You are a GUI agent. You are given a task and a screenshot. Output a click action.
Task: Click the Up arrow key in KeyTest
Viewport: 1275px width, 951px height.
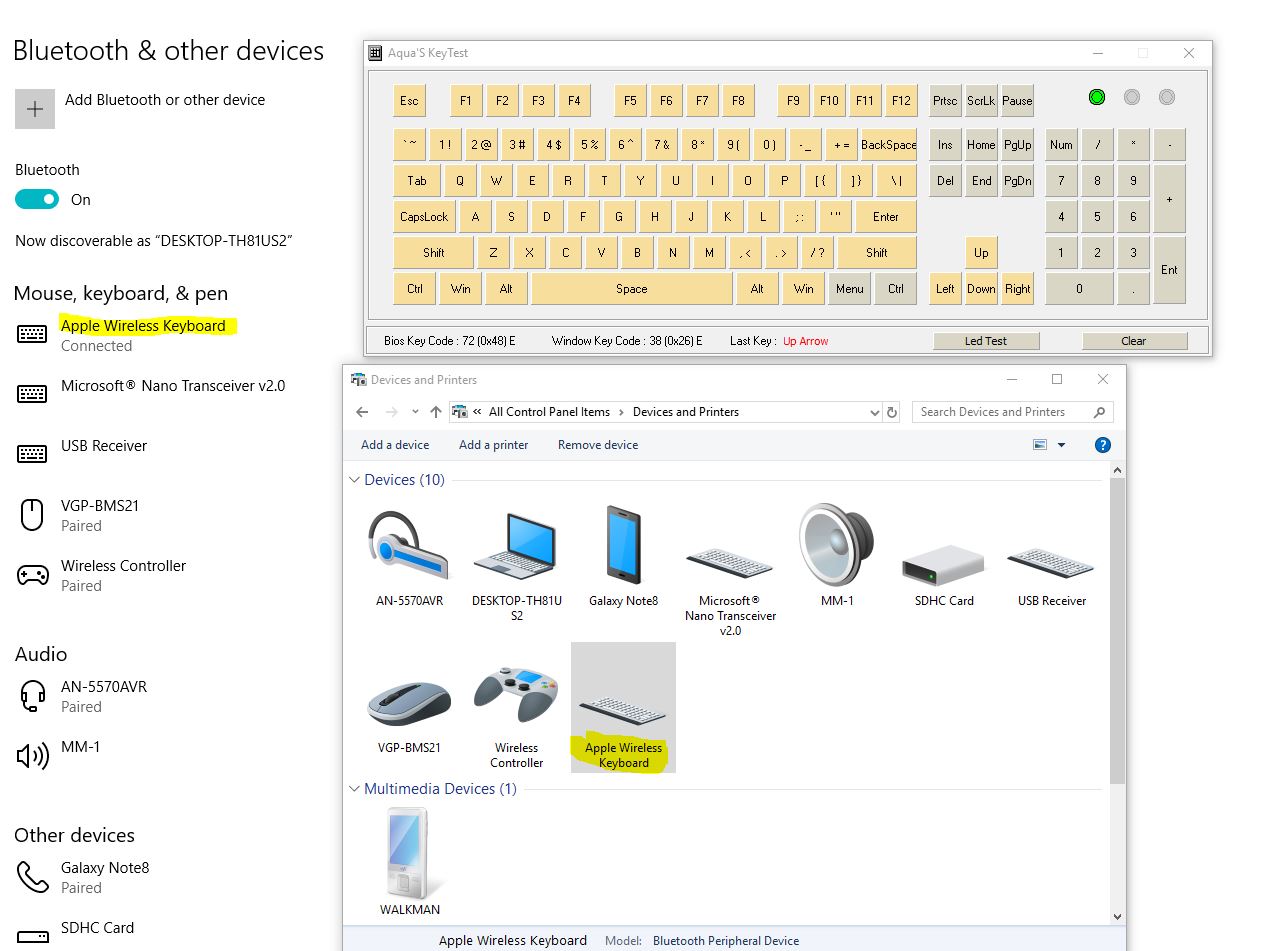(981, 253)
